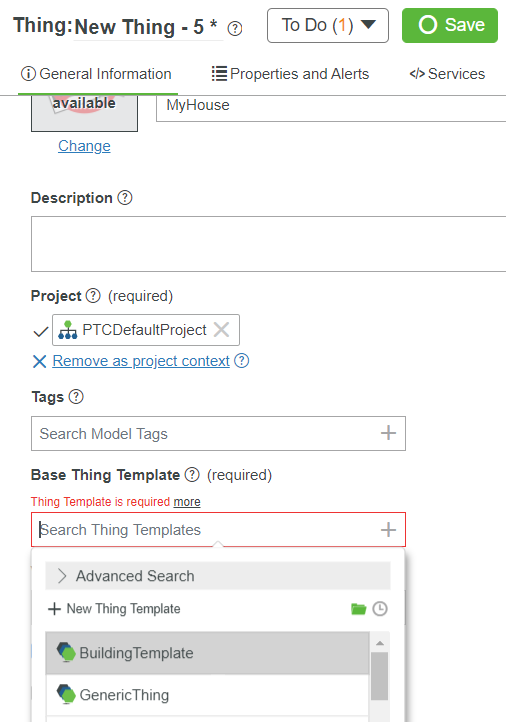This screenshot has height=722, width=506.
Task: Show recent templates via clock icon
Action: click(x=380, y=609)
